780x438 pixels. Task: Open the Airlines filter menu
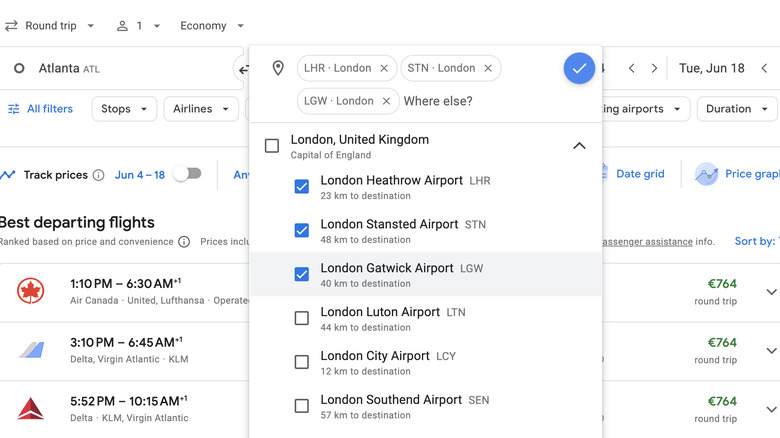200,109
